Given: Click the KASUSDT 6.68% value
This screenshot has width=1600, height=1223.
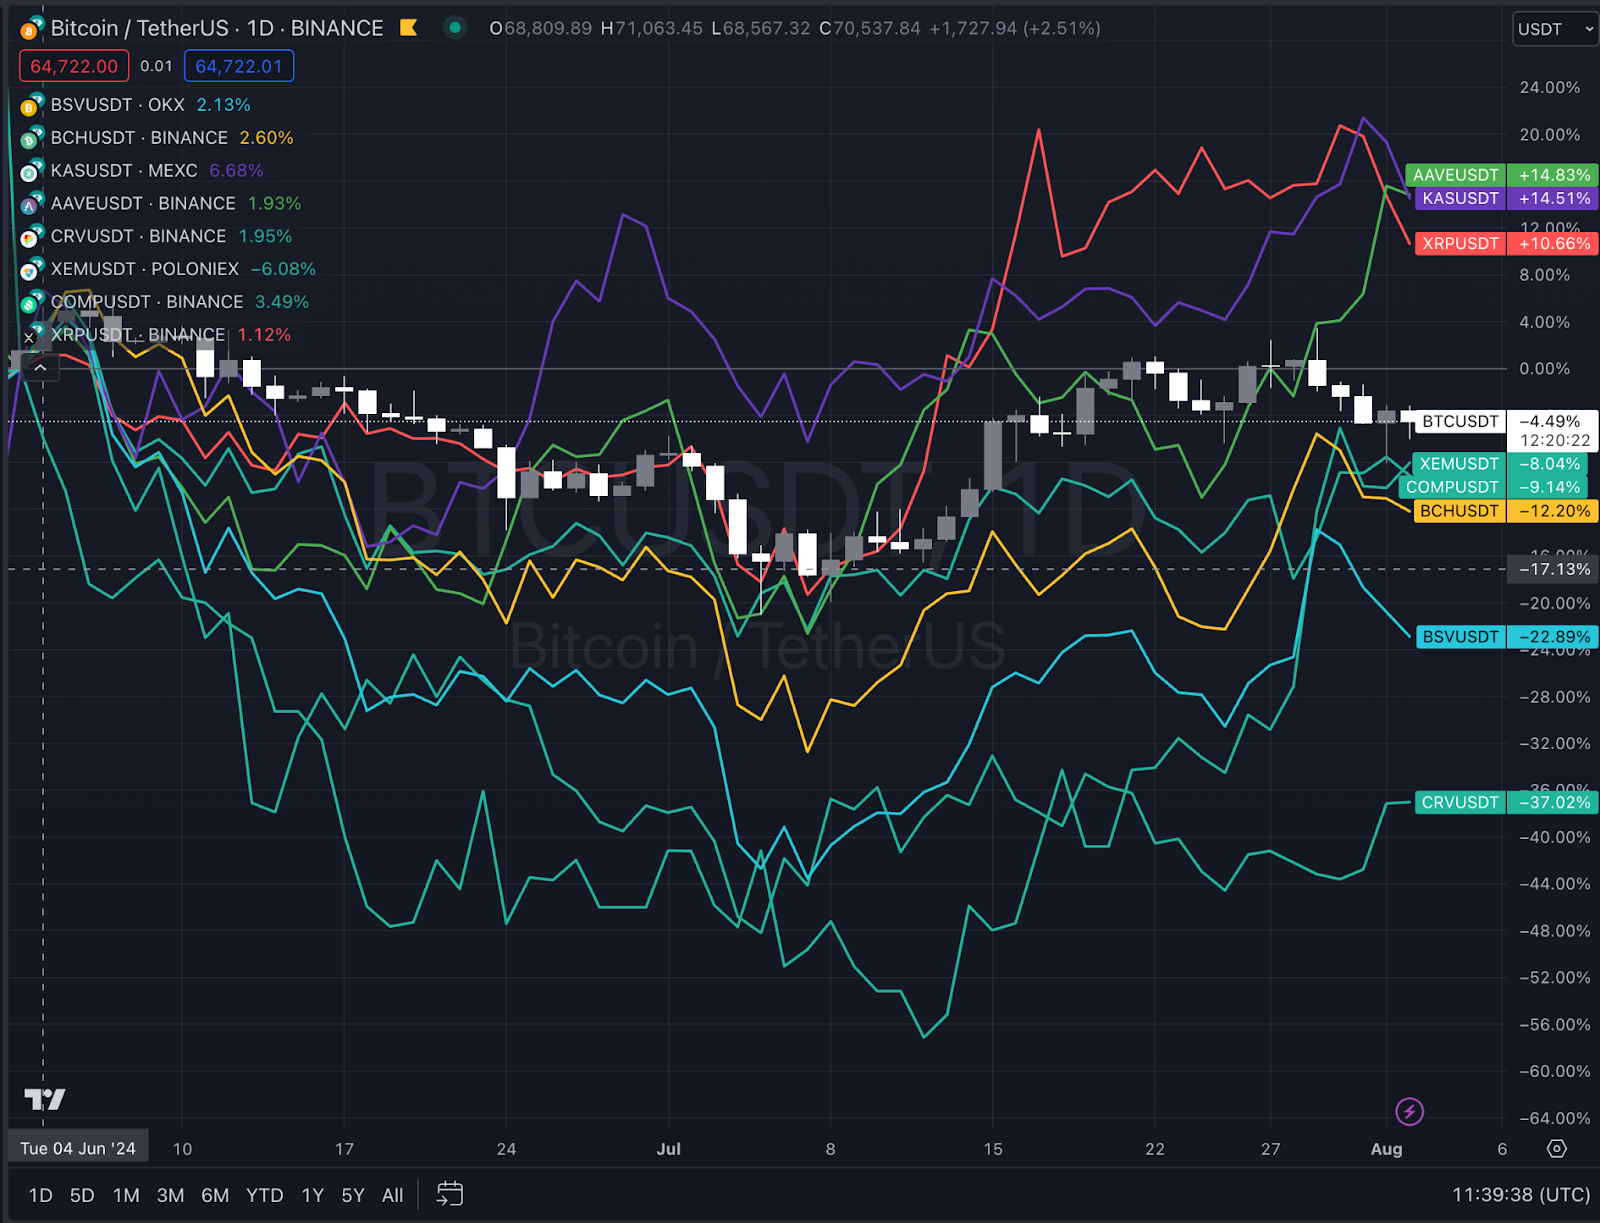Looking at the screenshot, I should [x=236, y=171].
